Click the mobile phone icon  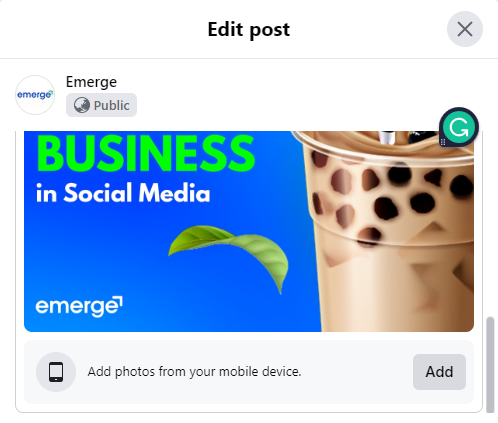pyautogui.click(x=56, y=372)
